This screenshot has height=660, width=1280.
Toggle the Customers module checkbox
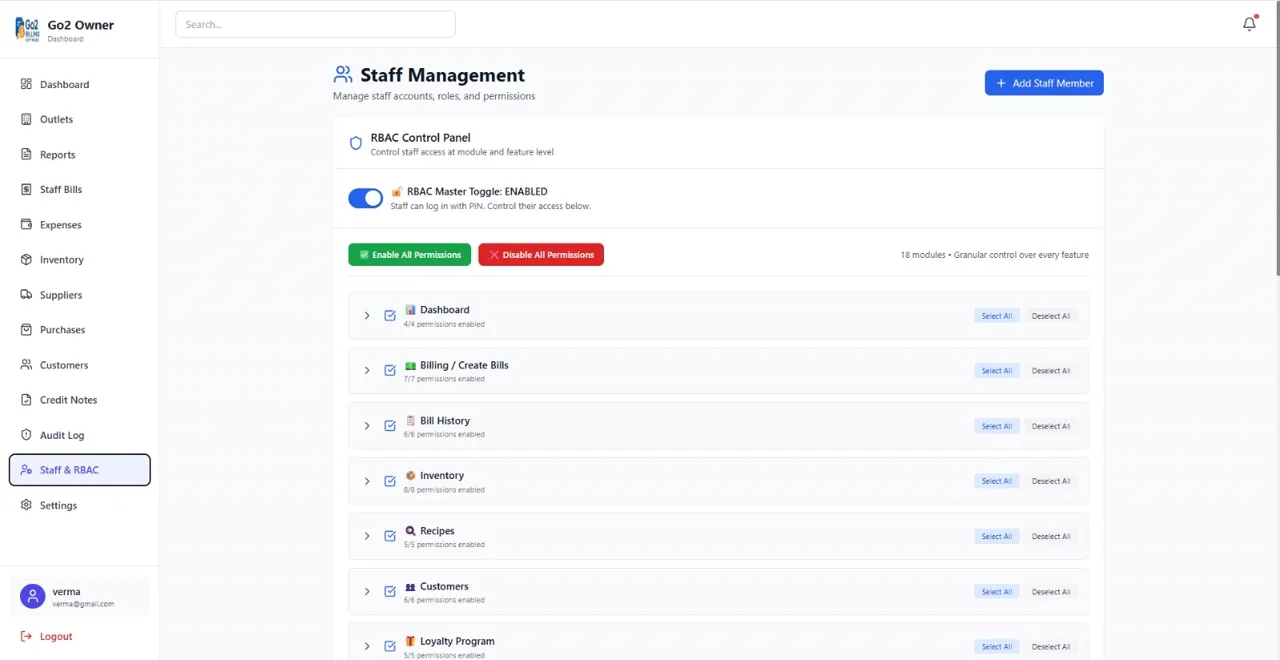[x=390, y=592]
